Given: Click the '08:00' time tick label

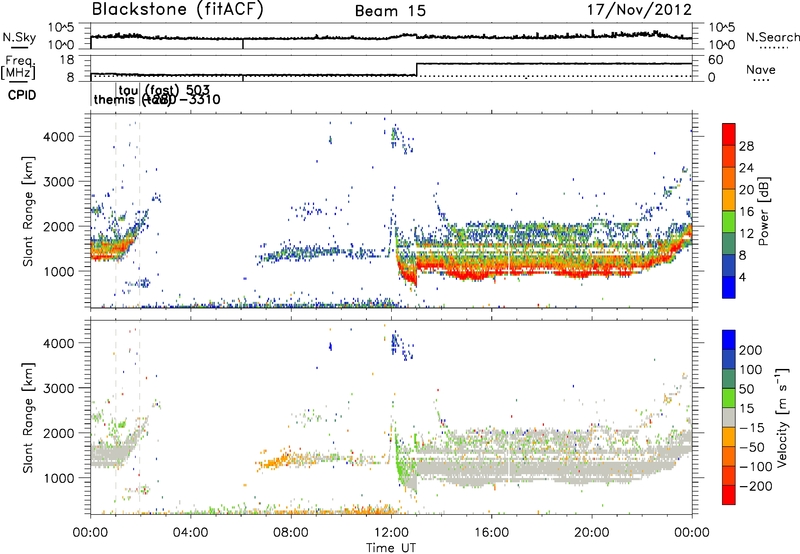Looking at the screenshot, I should (x=291, y=533).
